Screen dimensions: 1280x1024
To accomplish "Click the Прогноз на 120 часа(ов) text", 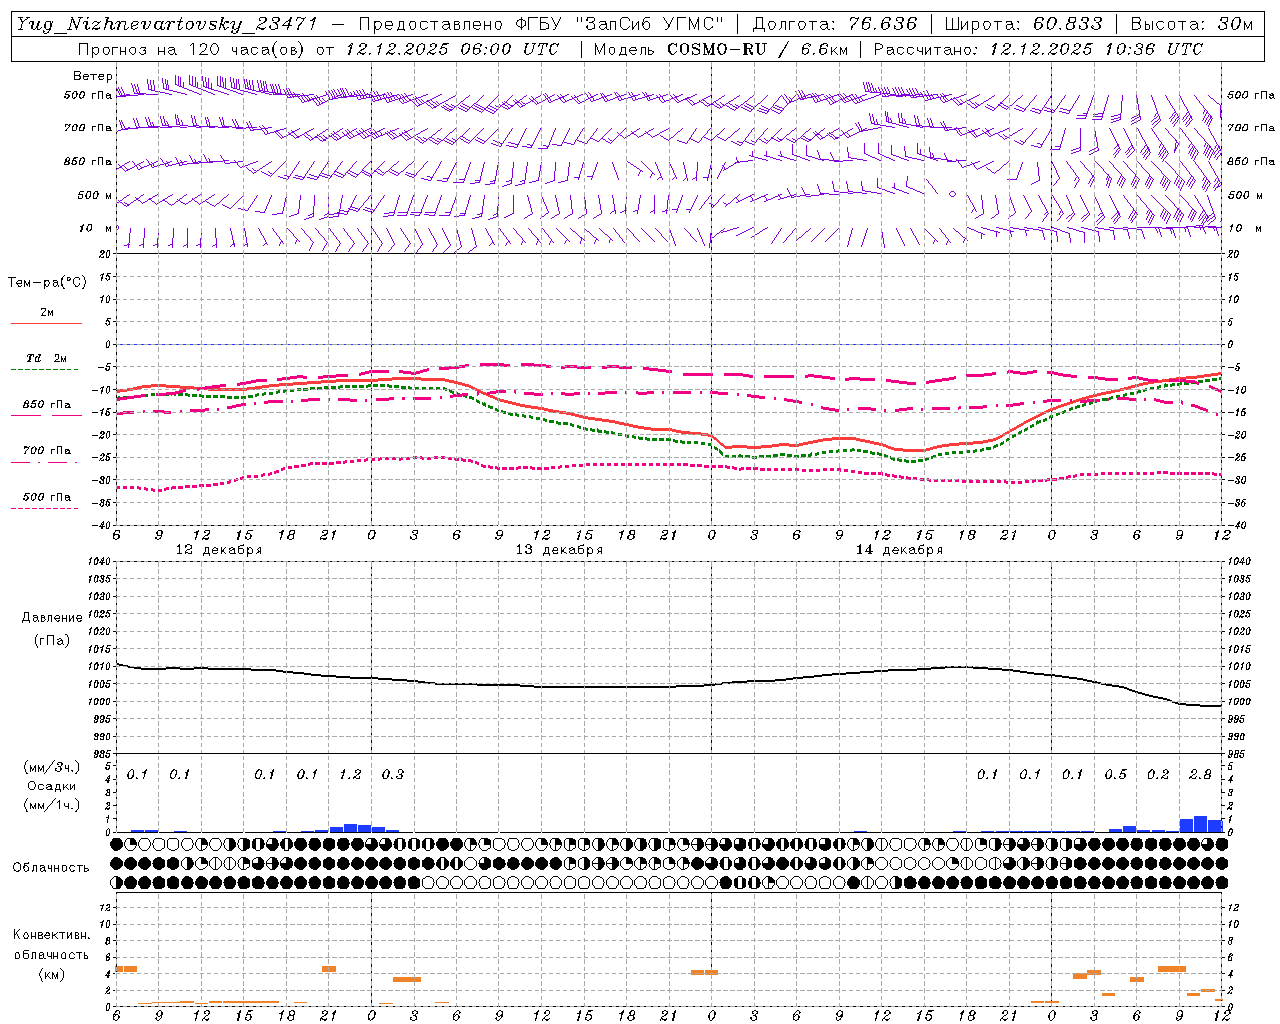I will [191, 49].
